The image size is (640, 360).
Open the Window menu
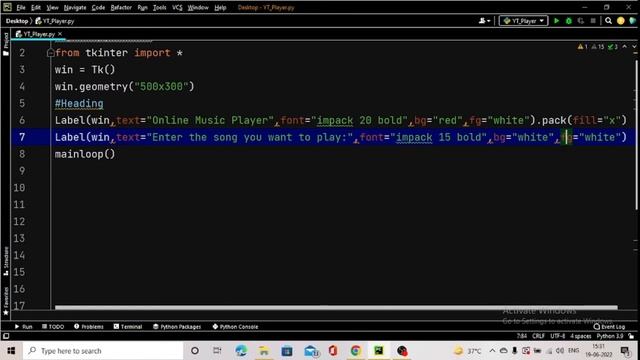pyautogui.click(x=198, y=7)
